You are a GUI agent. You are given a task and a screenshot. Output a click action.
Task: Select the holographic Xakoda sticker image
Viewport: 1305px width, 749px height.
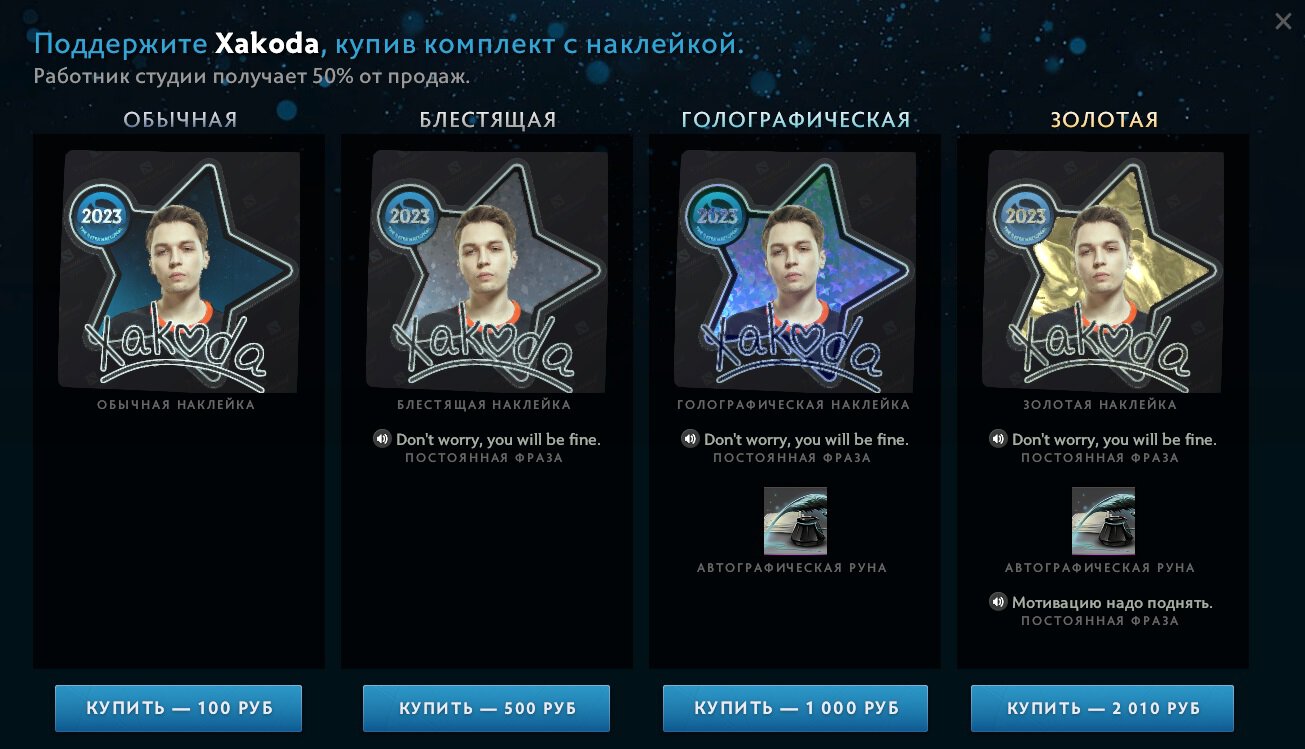point(795,271)
